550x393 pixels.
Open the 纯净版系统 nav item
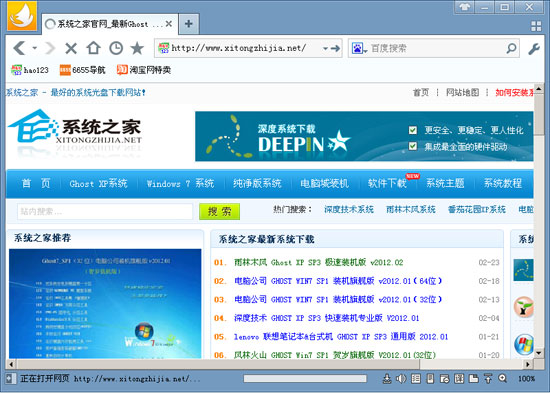(x=257, y=183)
